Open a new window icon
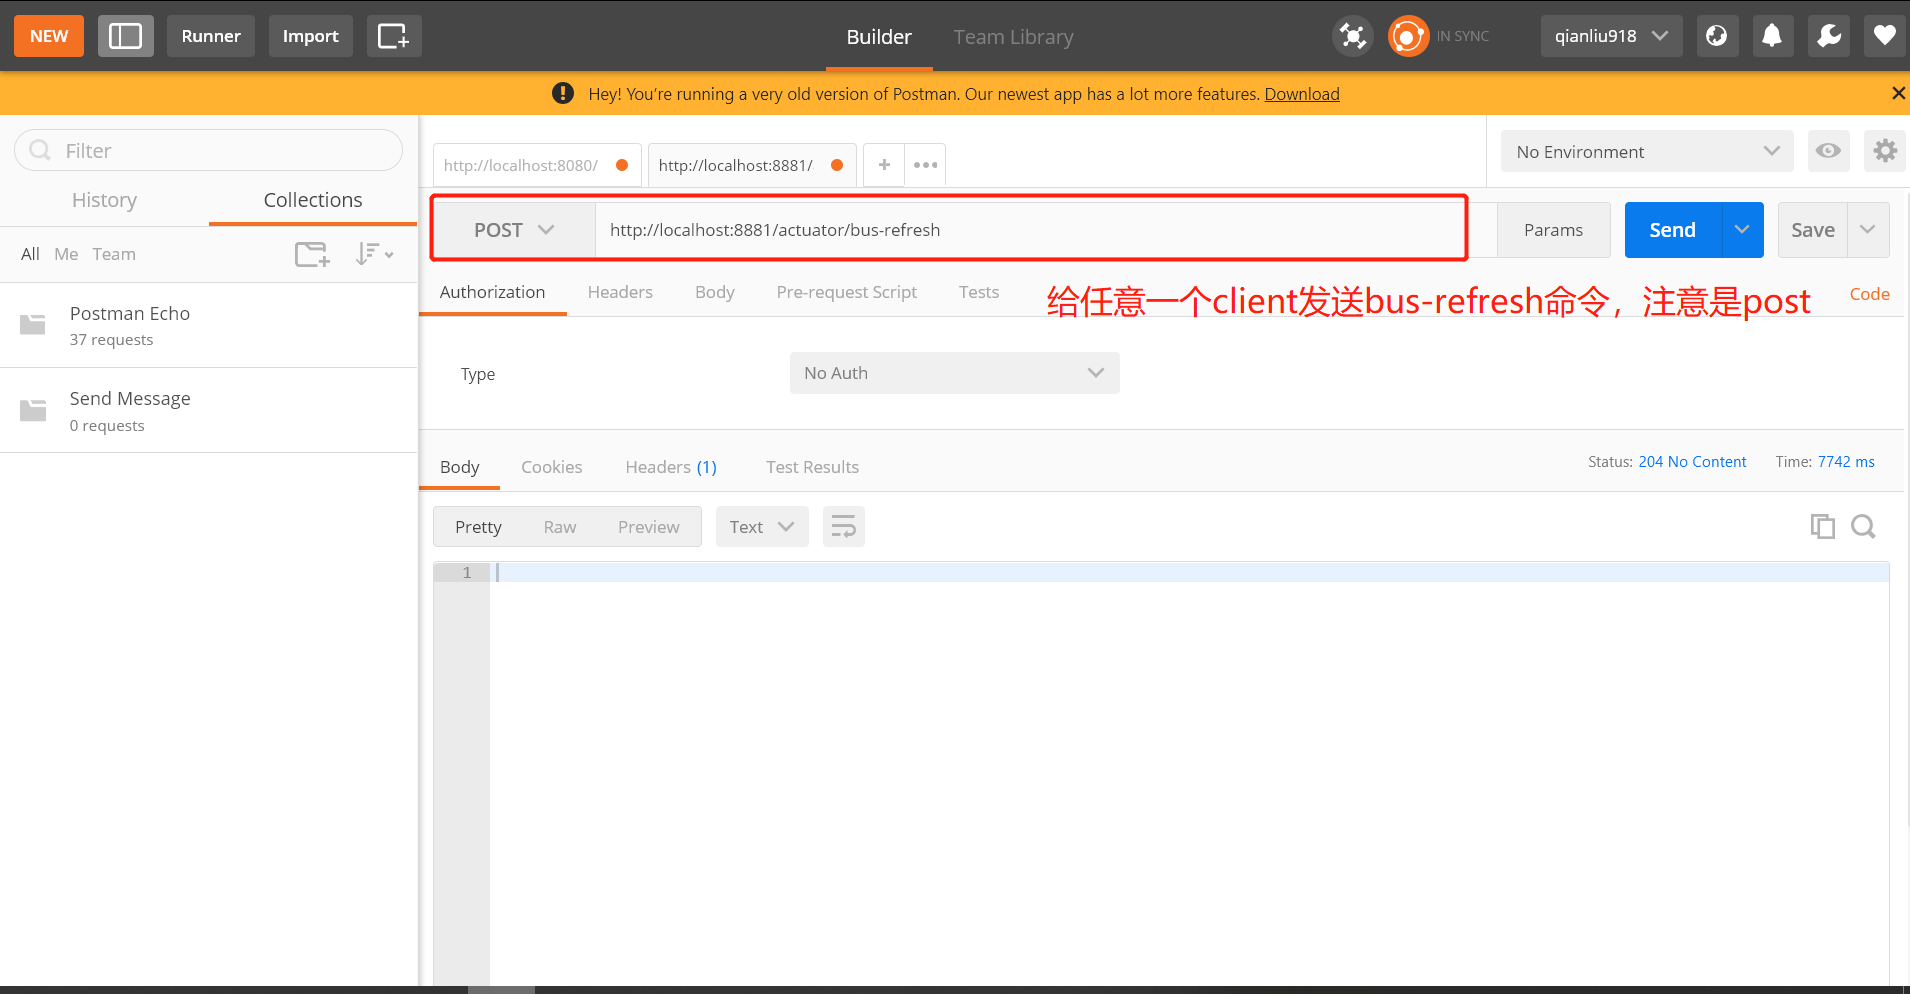This screenshot has width=1910, height=994. click(394, 36)
